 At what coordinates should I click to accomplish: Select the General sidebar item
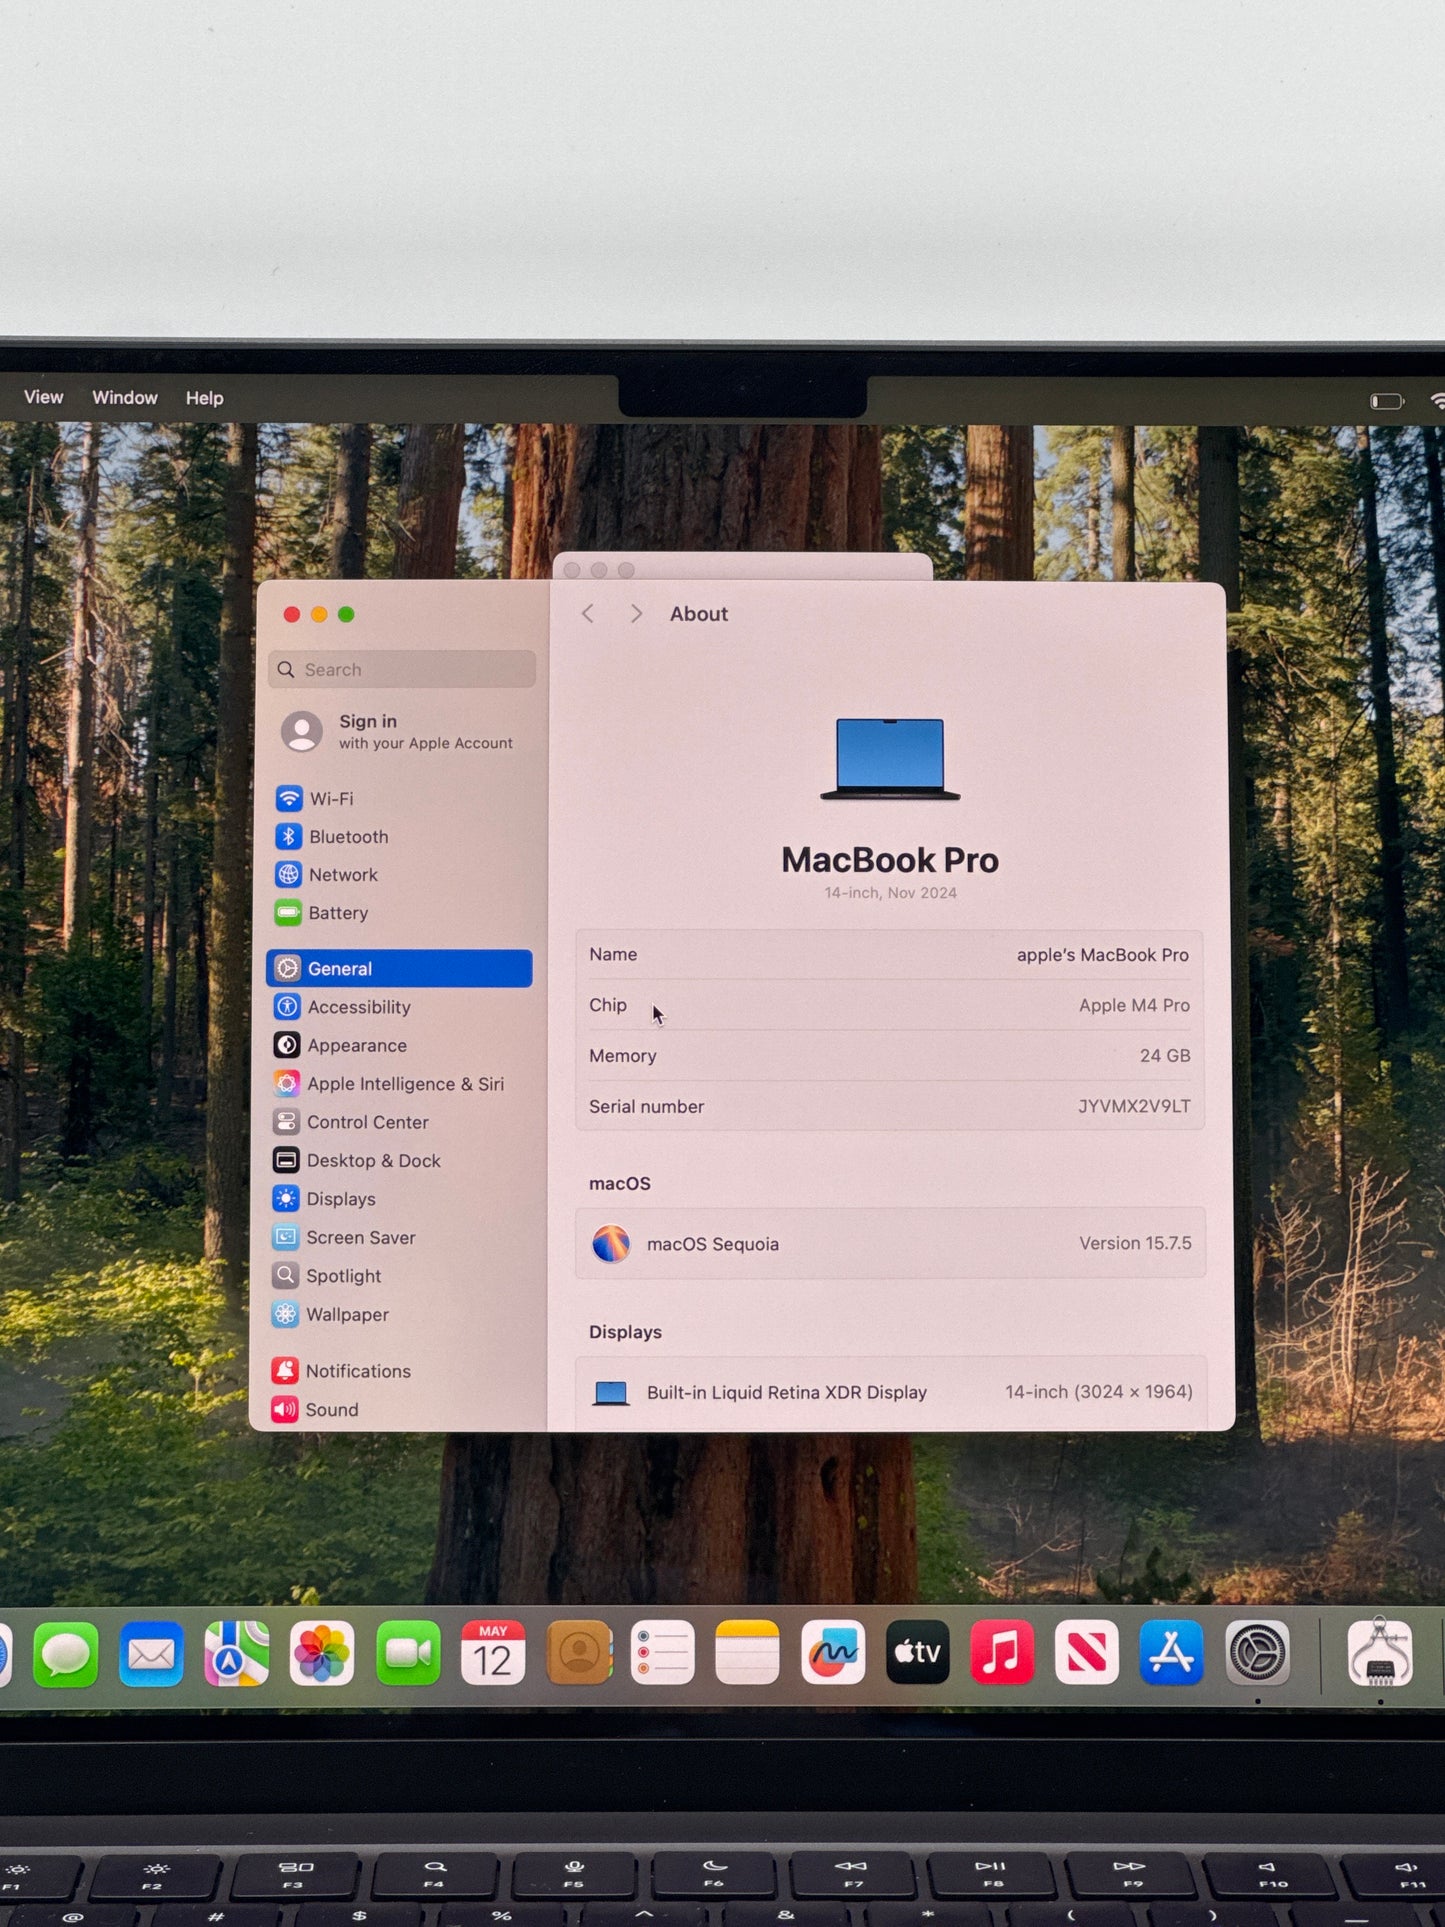[x=399, y=968]
